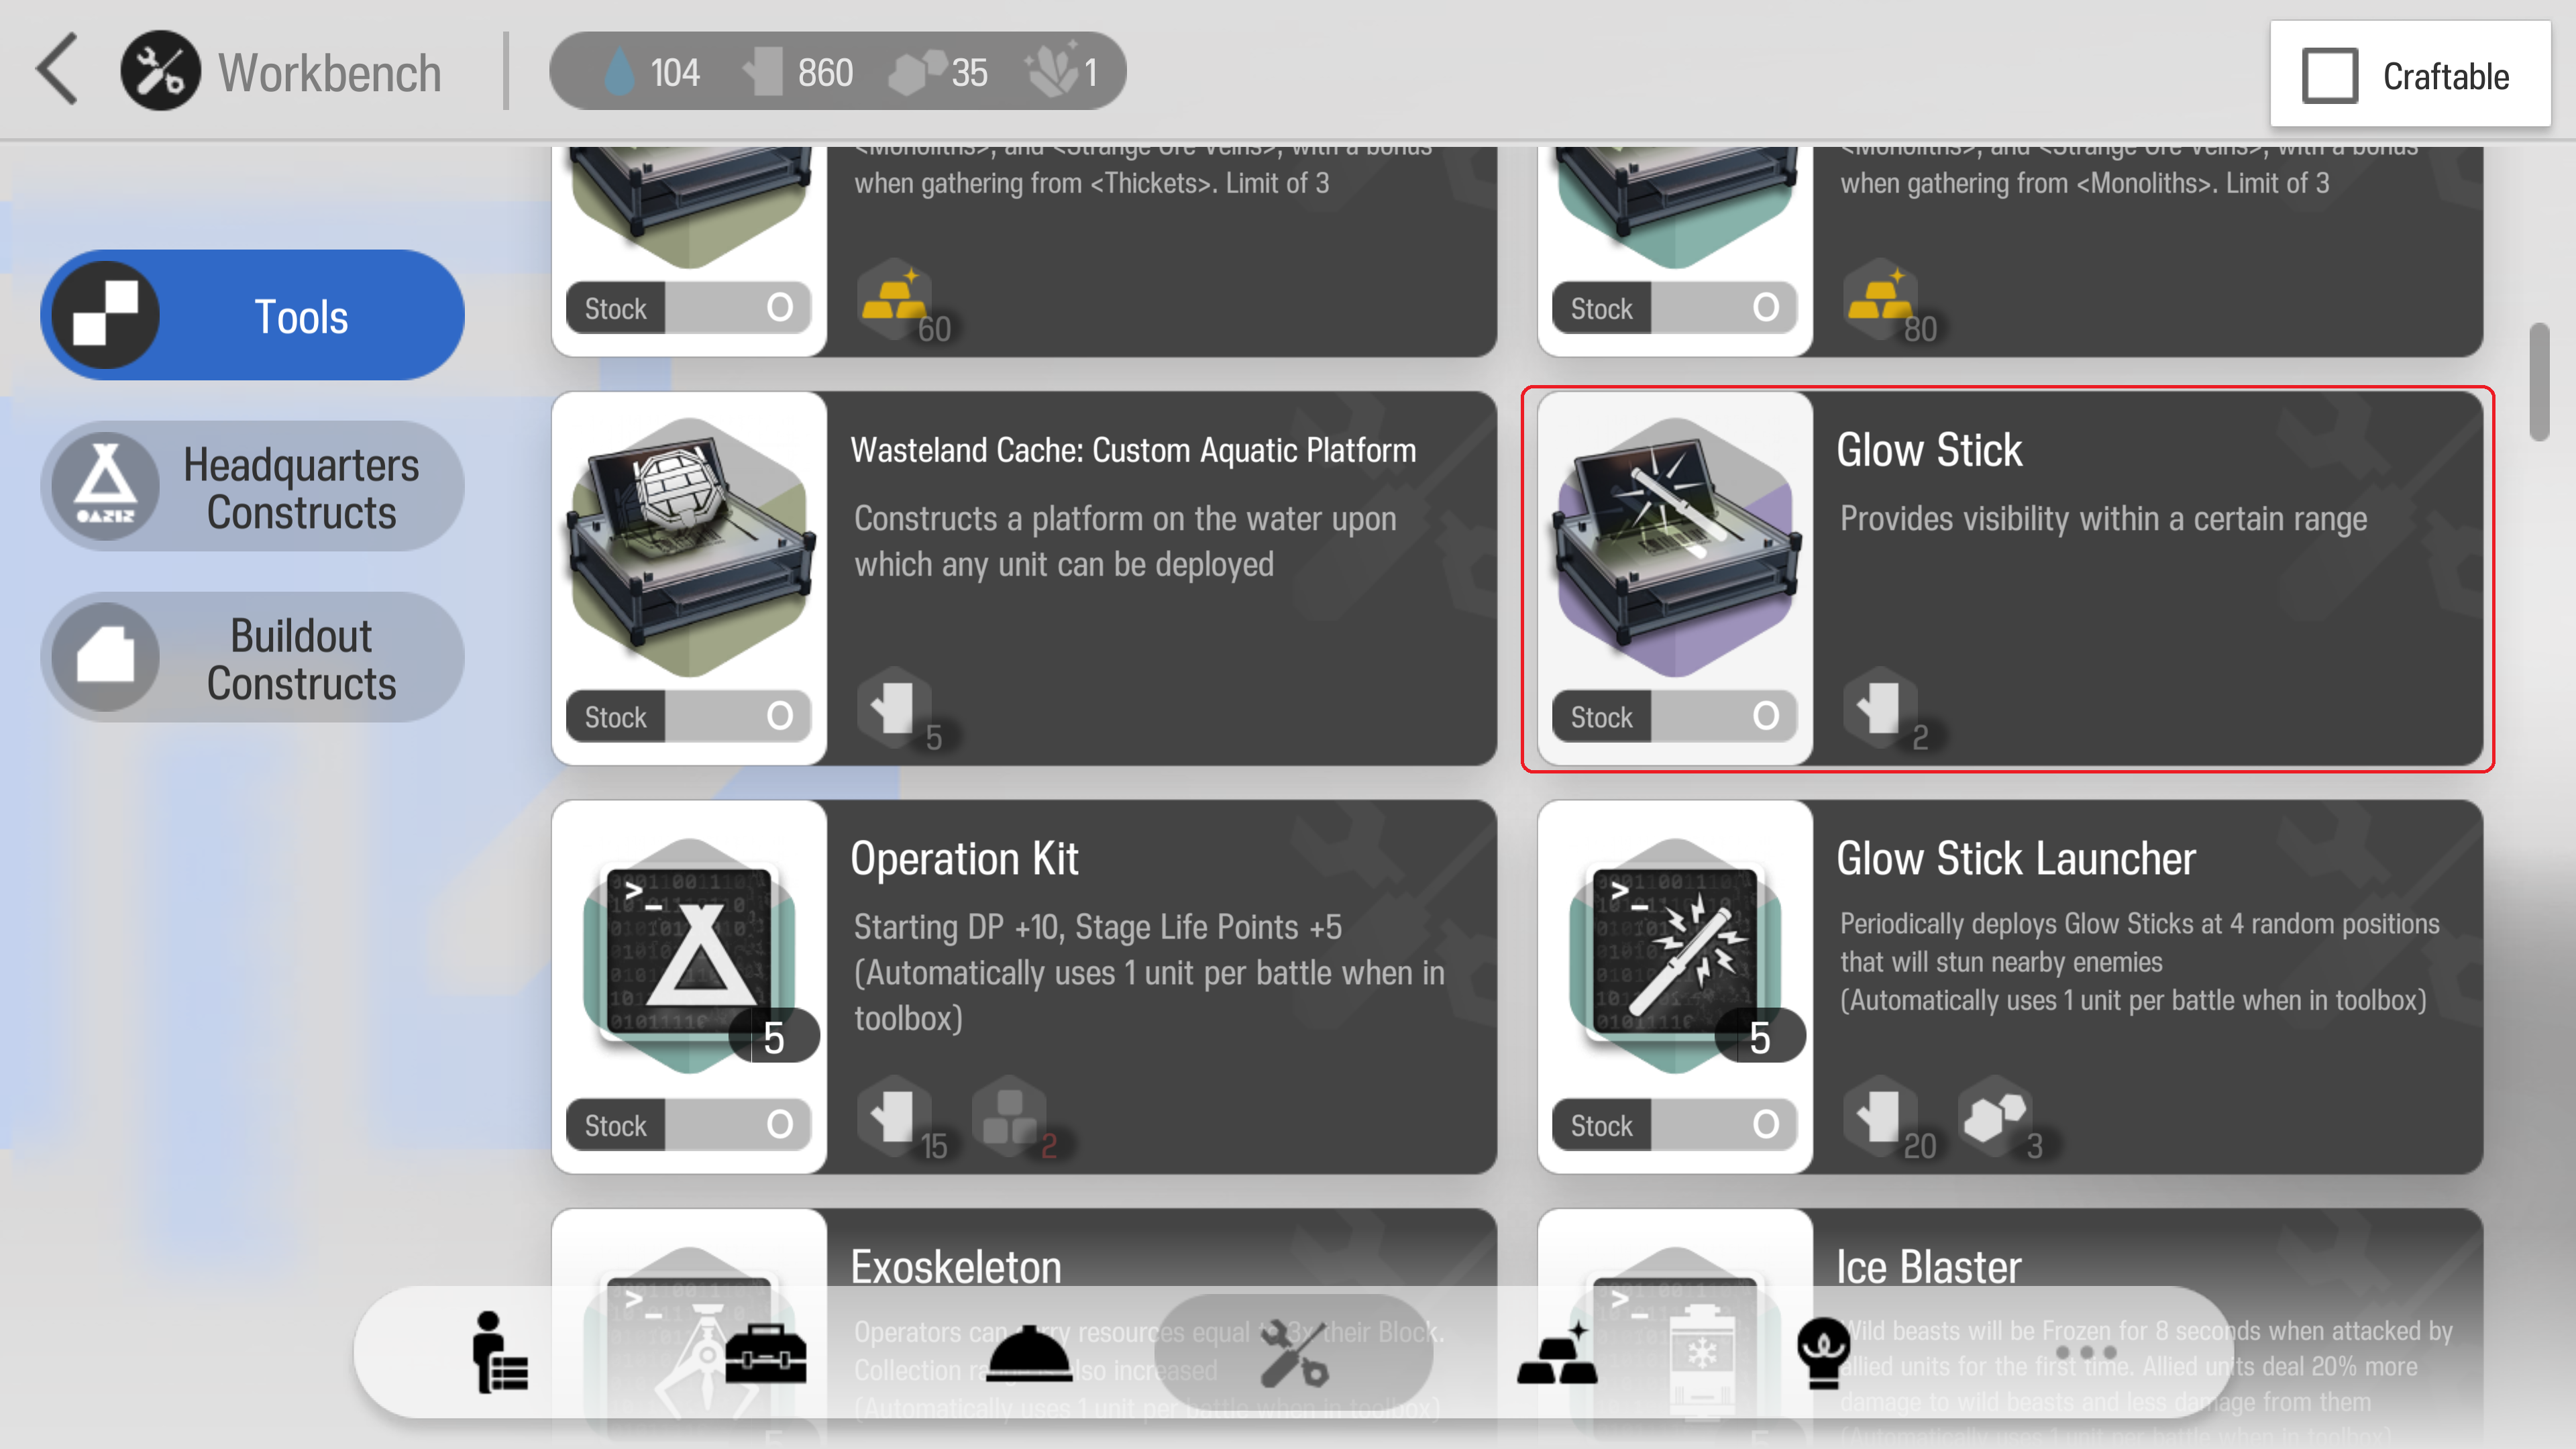Select the Ice Blaster recipe title
Image resolution: width=2576 pixels, height=1449 pixels.
pyautogui.click(x=1929, y=1267)
